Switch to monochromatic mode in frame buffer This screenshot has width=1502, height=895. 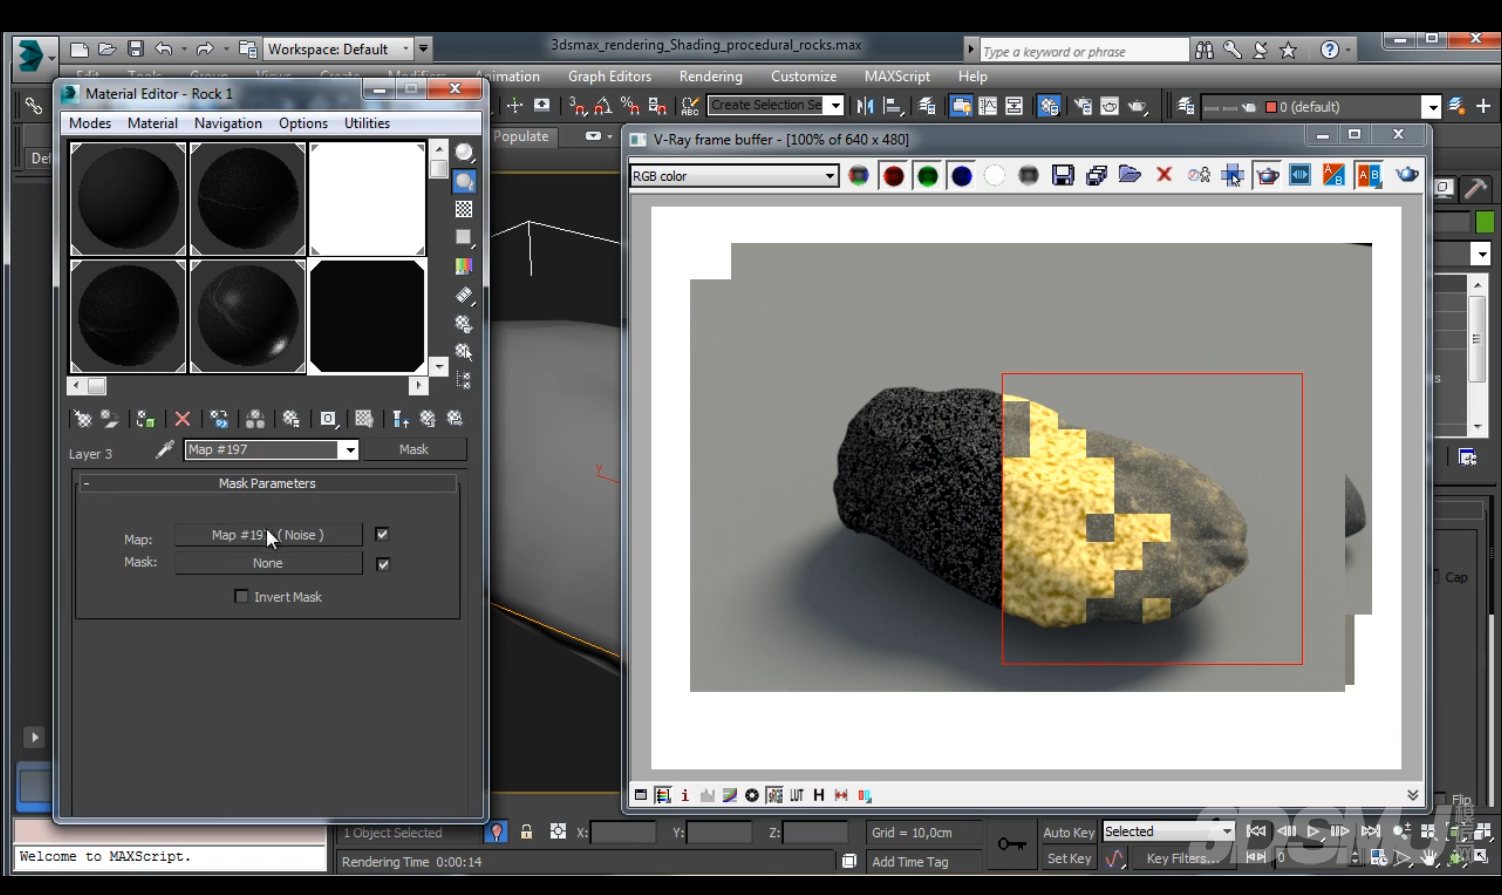[1028, 176]
